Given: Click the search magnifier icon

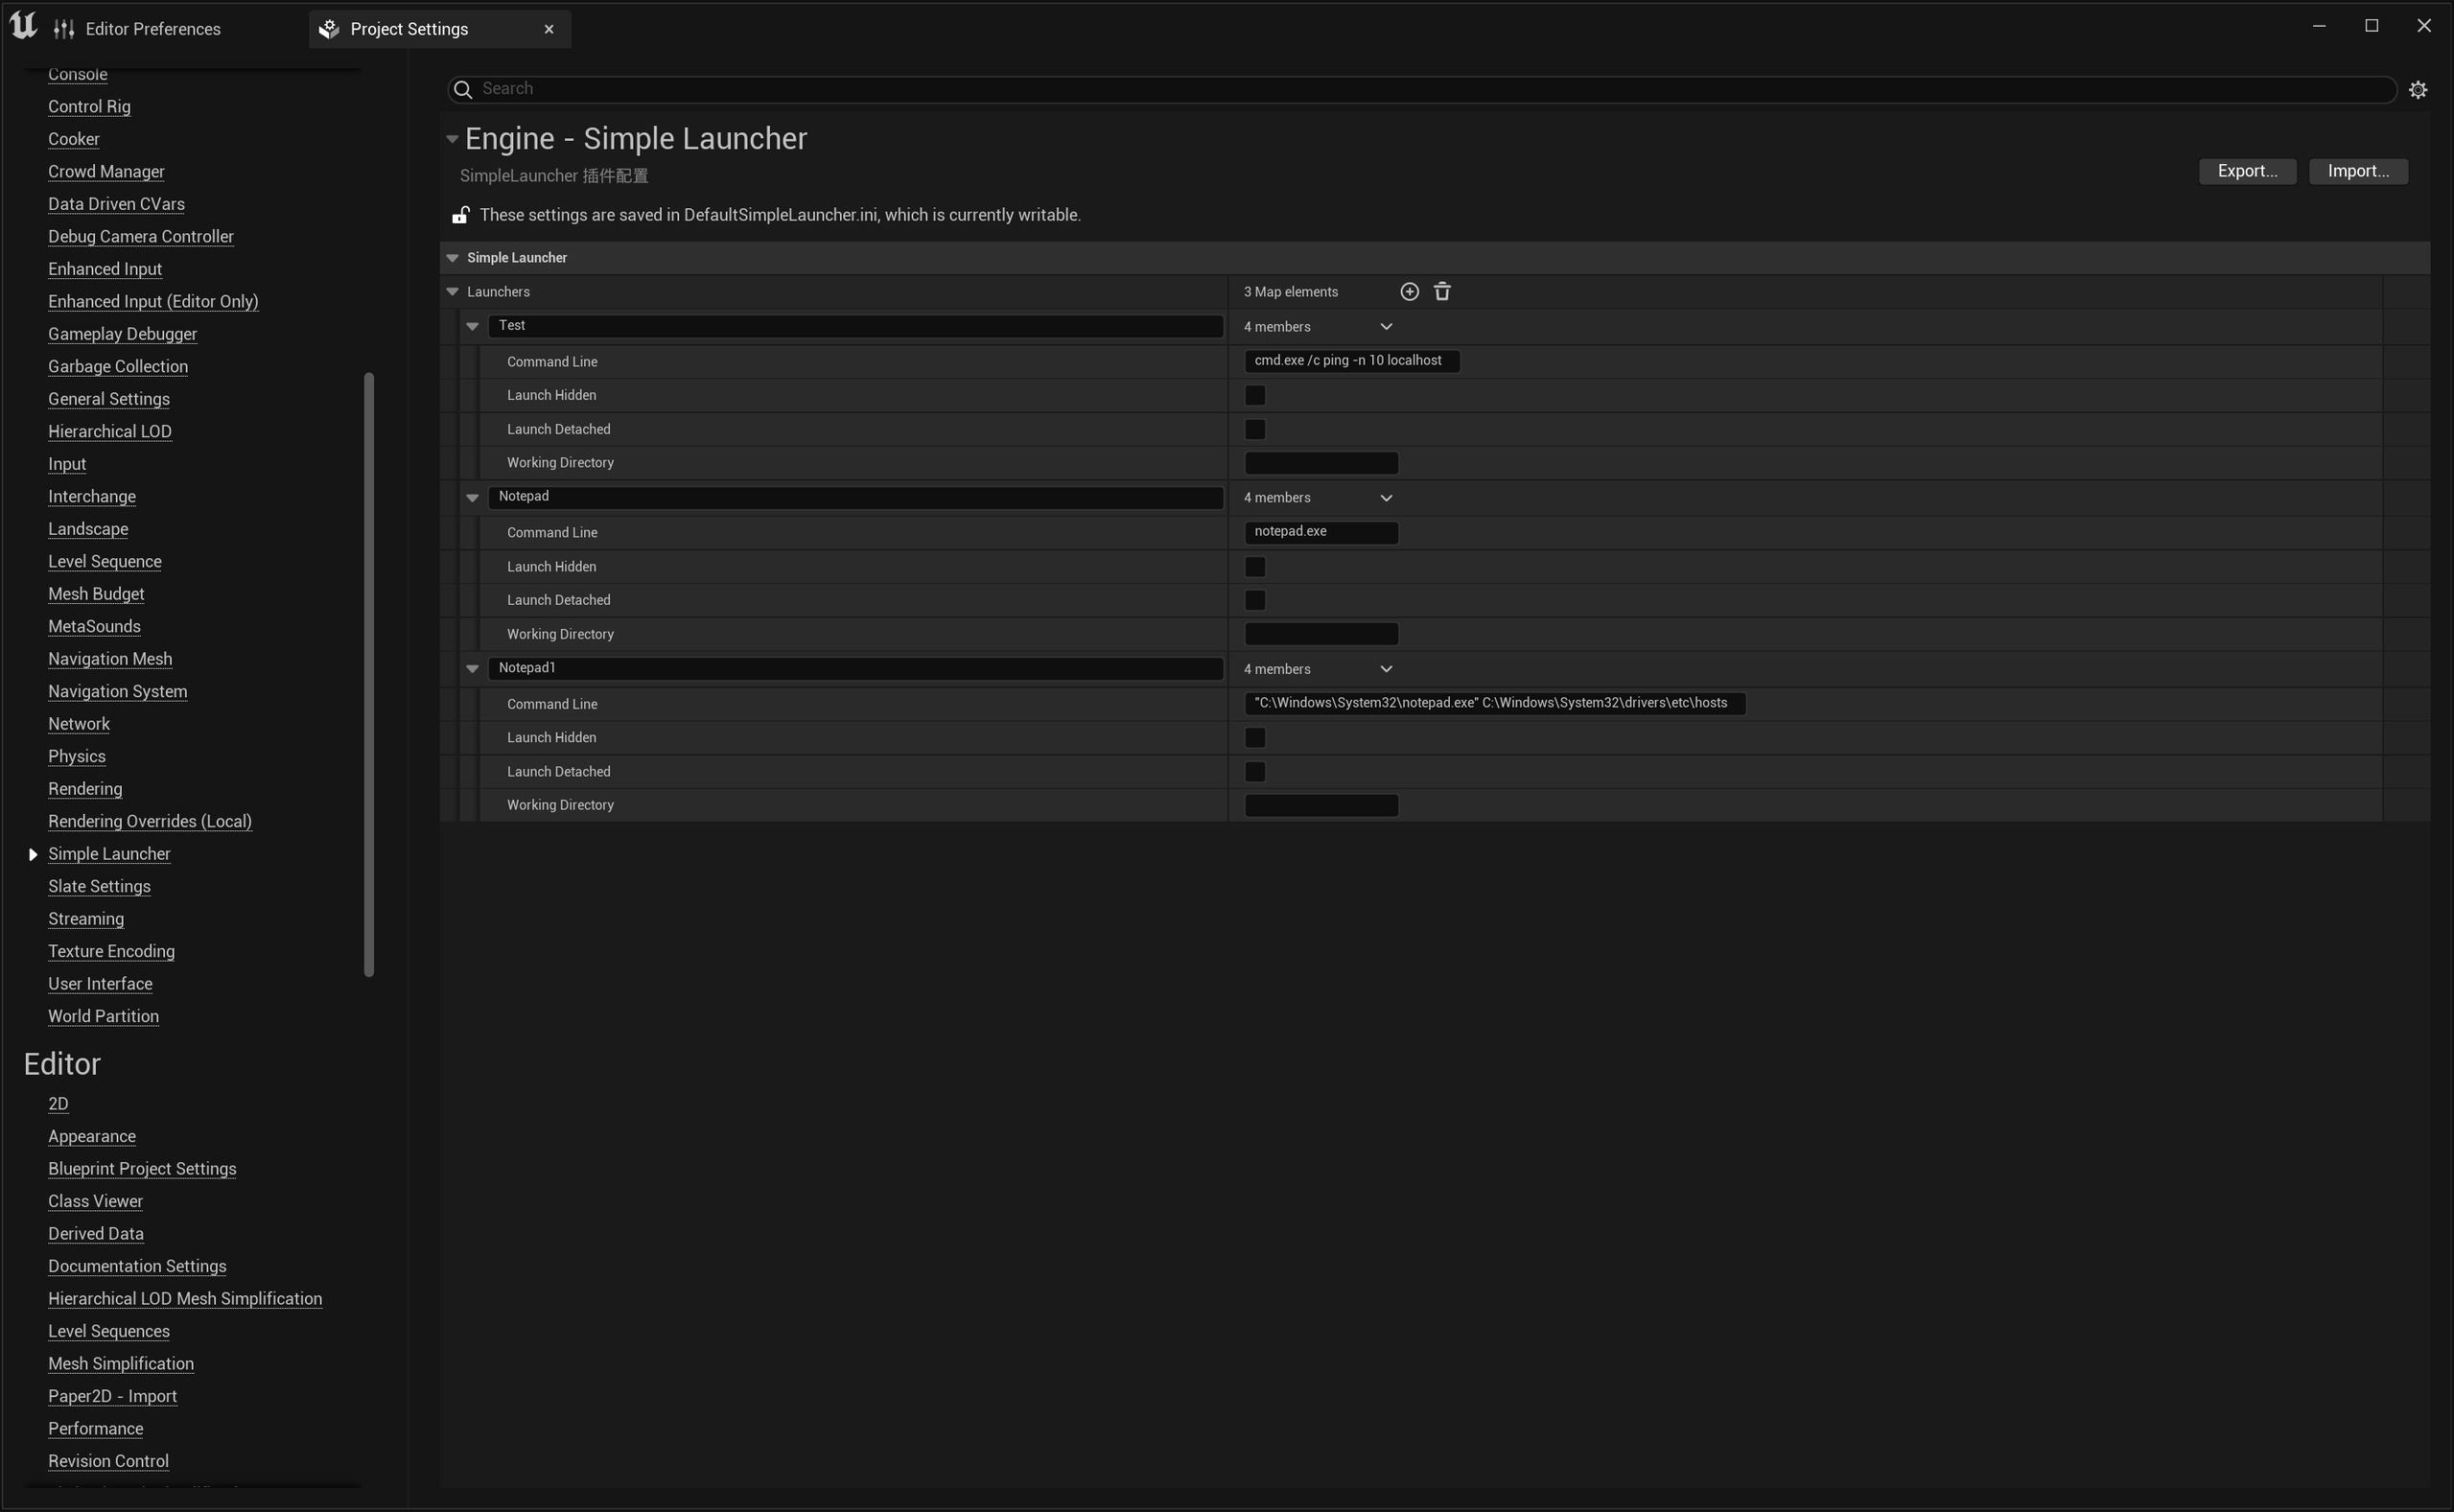Looking at the screenshot, I should pyautogui.click(x=463, y=90).
